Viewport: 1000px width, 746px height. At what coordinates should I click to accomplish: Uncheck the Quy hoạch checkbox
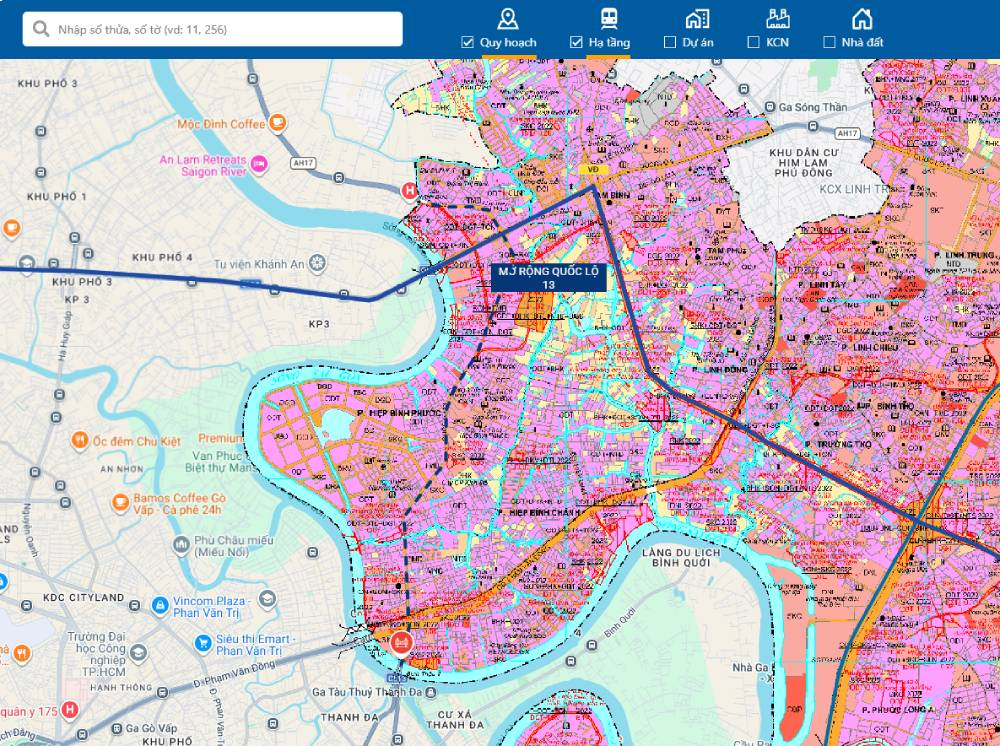click(467, 43)
